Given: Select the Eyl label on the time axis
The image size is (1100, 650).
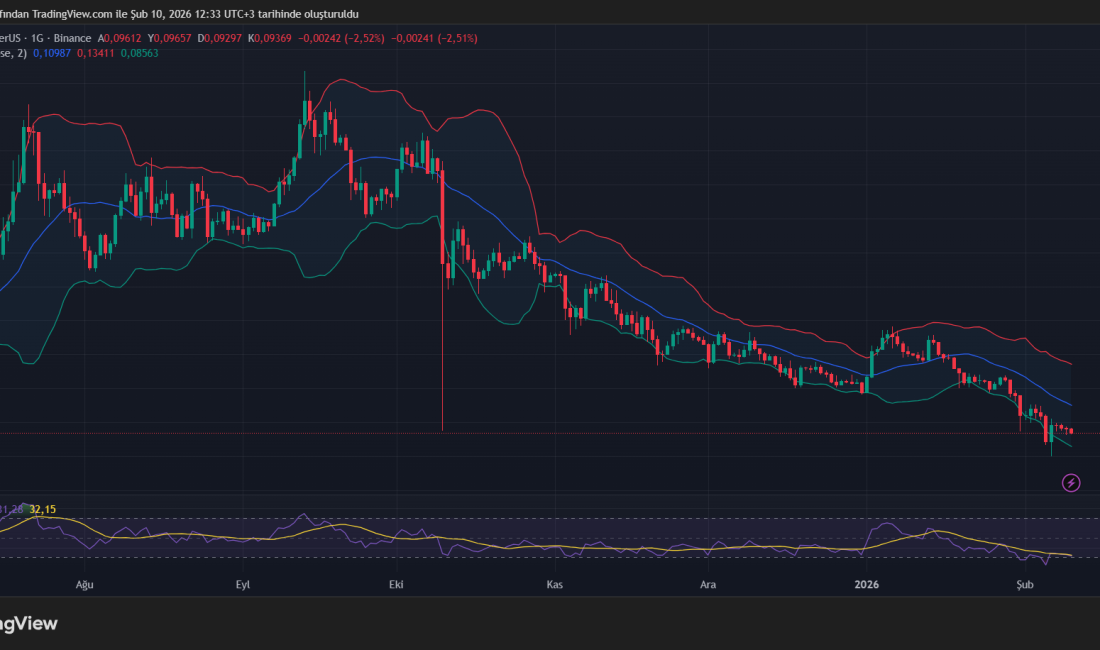Looking at the screenshot, I should pyautogui.click(x=242, y=584).
